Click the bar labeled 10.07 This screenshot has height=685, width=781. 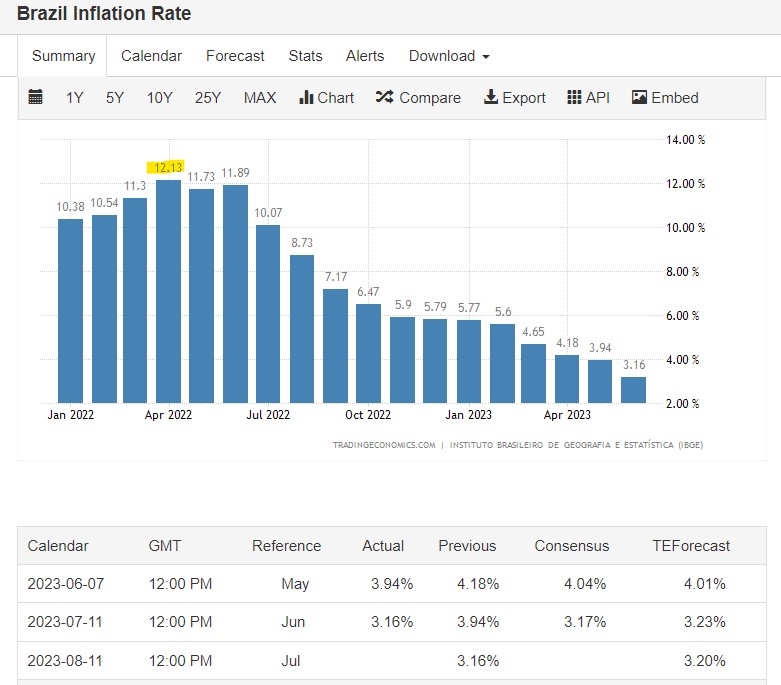point(268,314)
